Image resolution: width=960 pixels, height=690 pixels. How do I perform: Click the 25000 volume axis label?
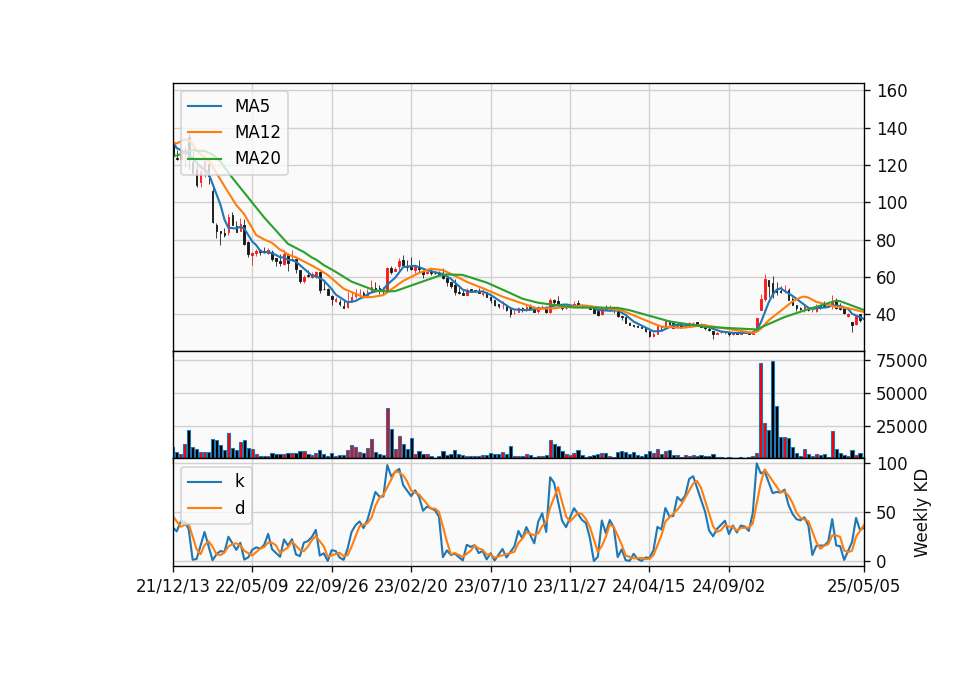click(902, 427)
